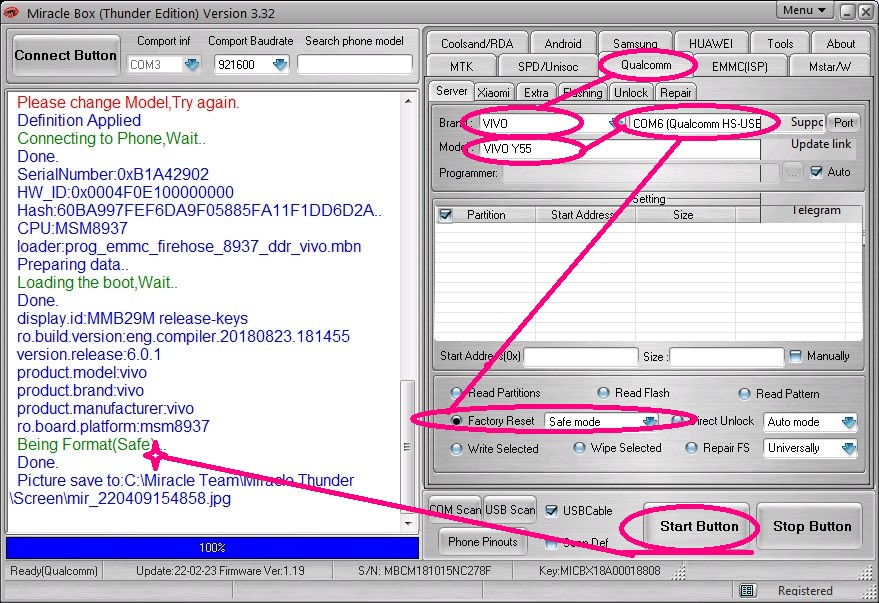Screen dimensions: 879x603
Task: Select the Read Partitions radio button
Action: 456,393
